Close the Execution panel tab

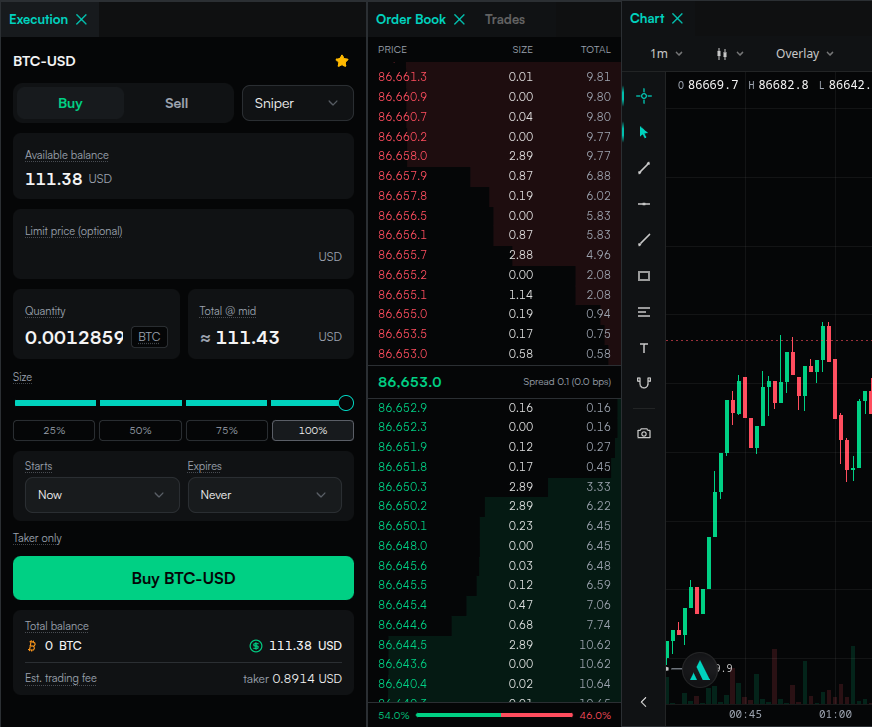point(81,19)
